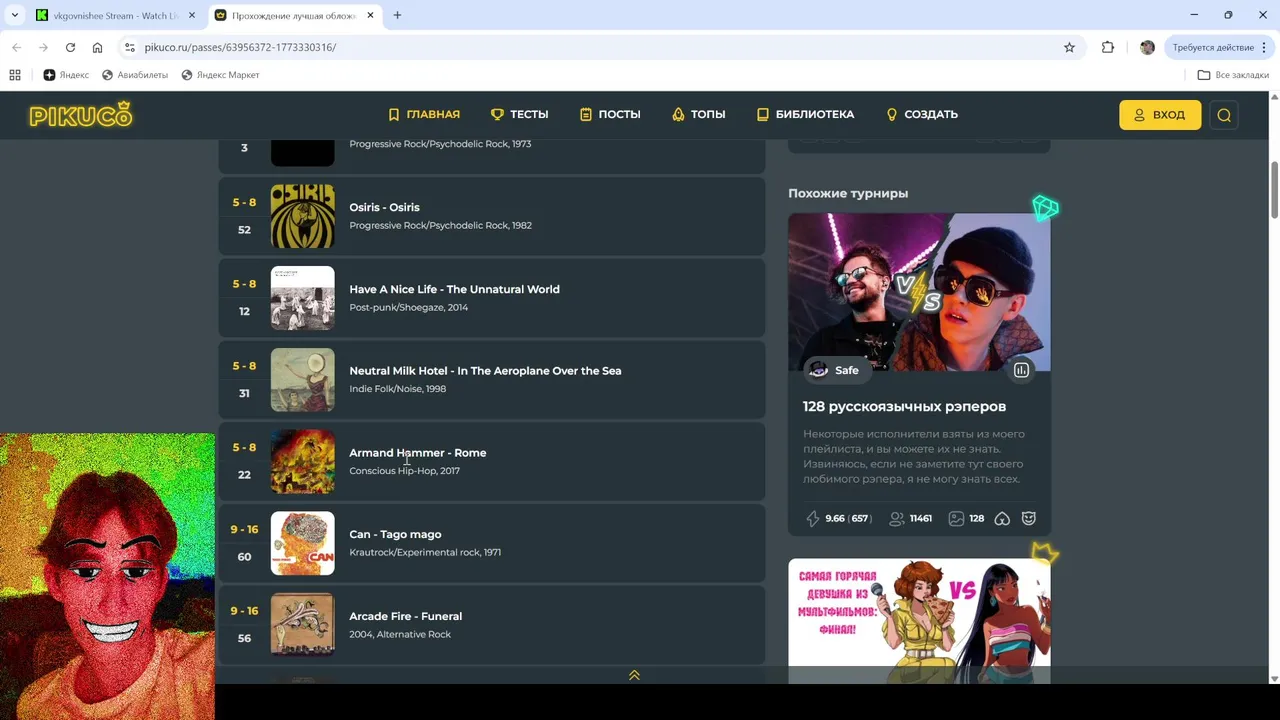The height and width of the screenshot is (720, 1280).
Task: Click the heart icon on rappers card
Action: 1002,519
